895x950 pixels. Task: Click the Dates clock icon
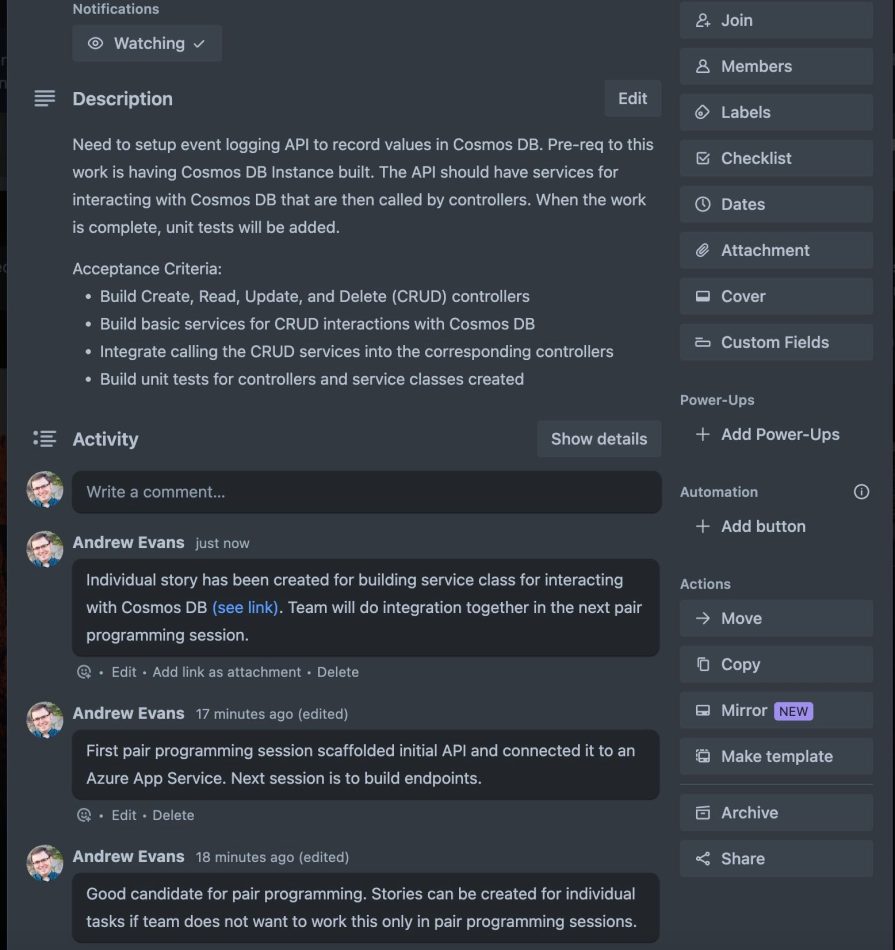coord(703,205)
